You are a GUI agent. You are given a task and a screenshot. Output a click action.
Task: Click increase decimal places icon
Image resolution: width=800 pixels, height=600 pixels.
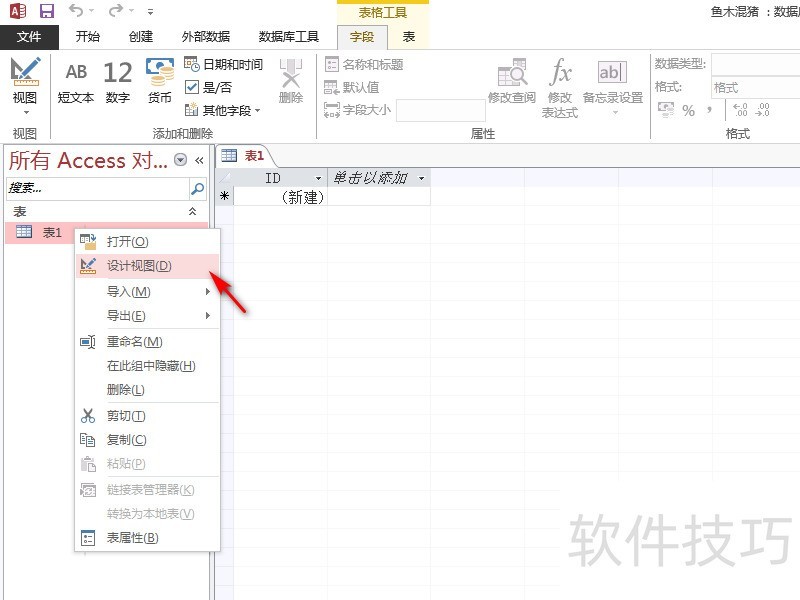740,110
